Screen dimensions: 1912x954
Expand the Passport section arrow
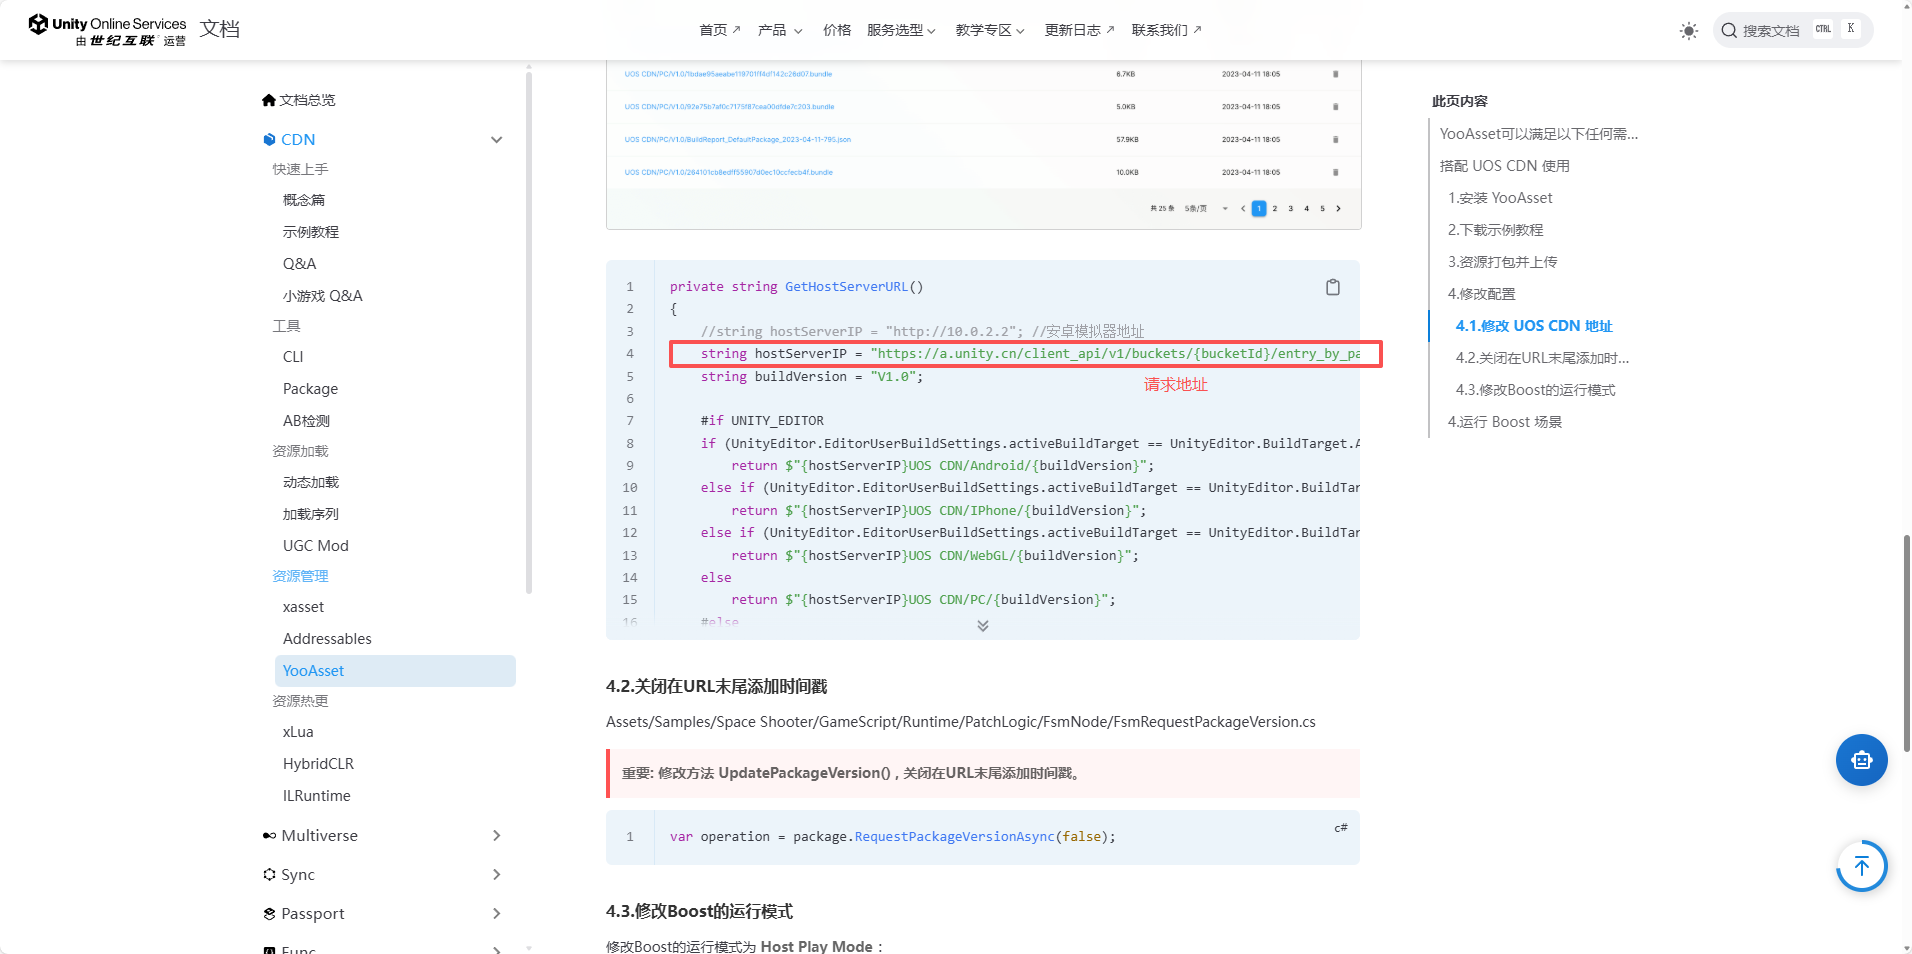pyautogui.click(x=496, y=914)
